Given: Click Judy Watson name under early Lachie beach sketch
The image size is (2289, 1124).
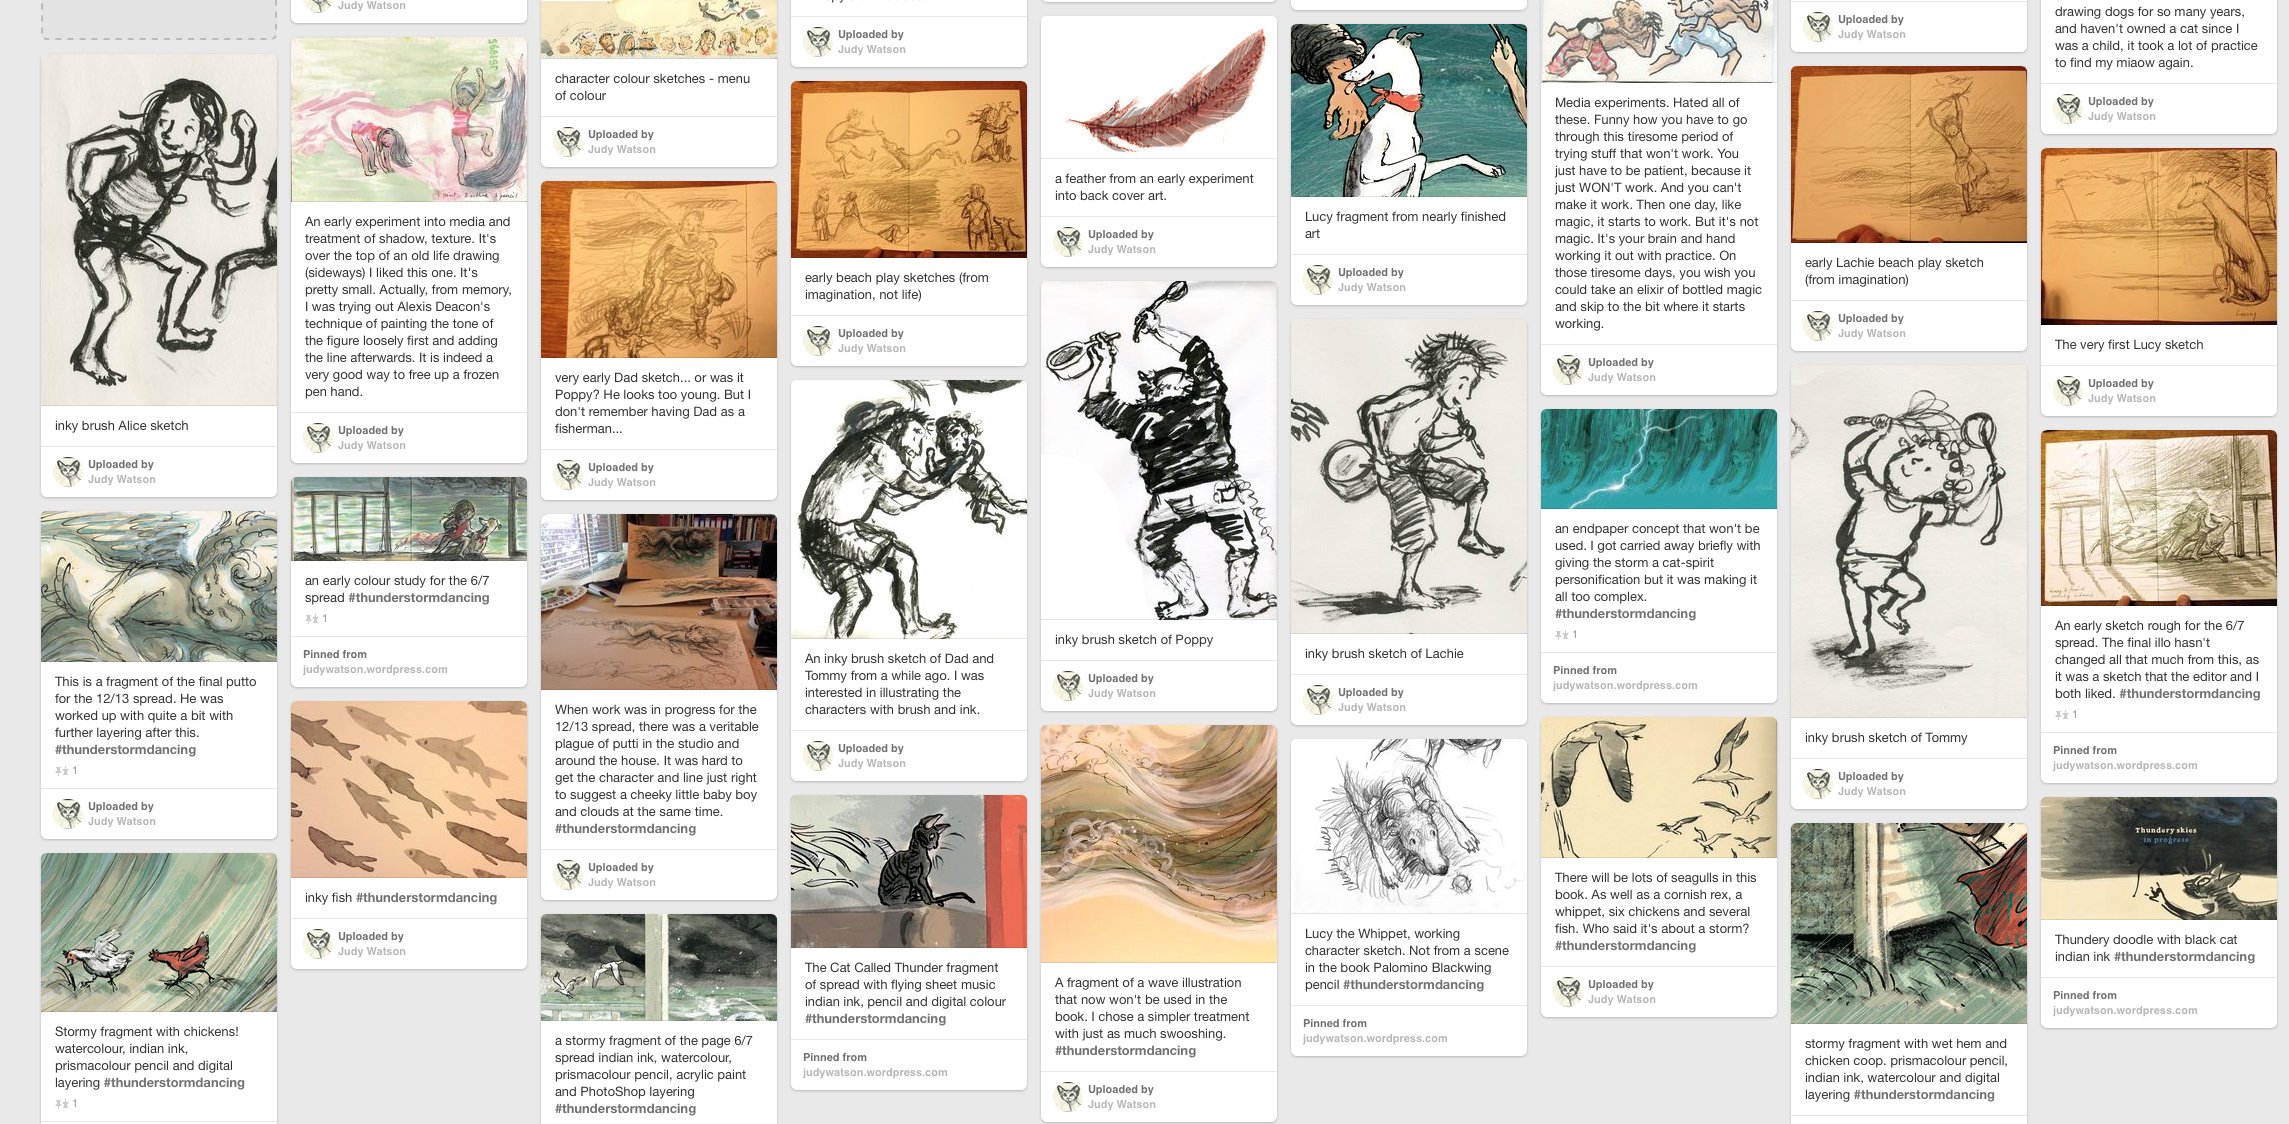Looking at the screenshot, I should [x=1872, y=334].
